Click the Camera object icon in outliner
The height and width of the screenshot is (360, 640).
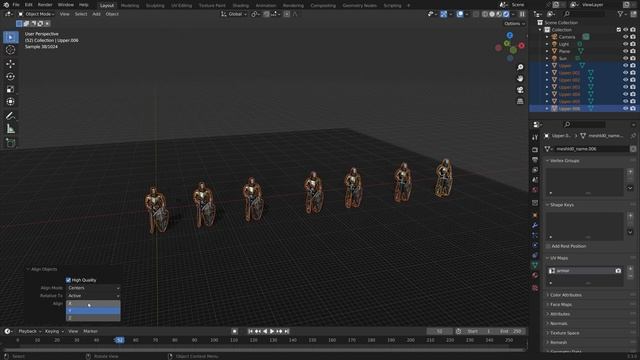point(555,37)
